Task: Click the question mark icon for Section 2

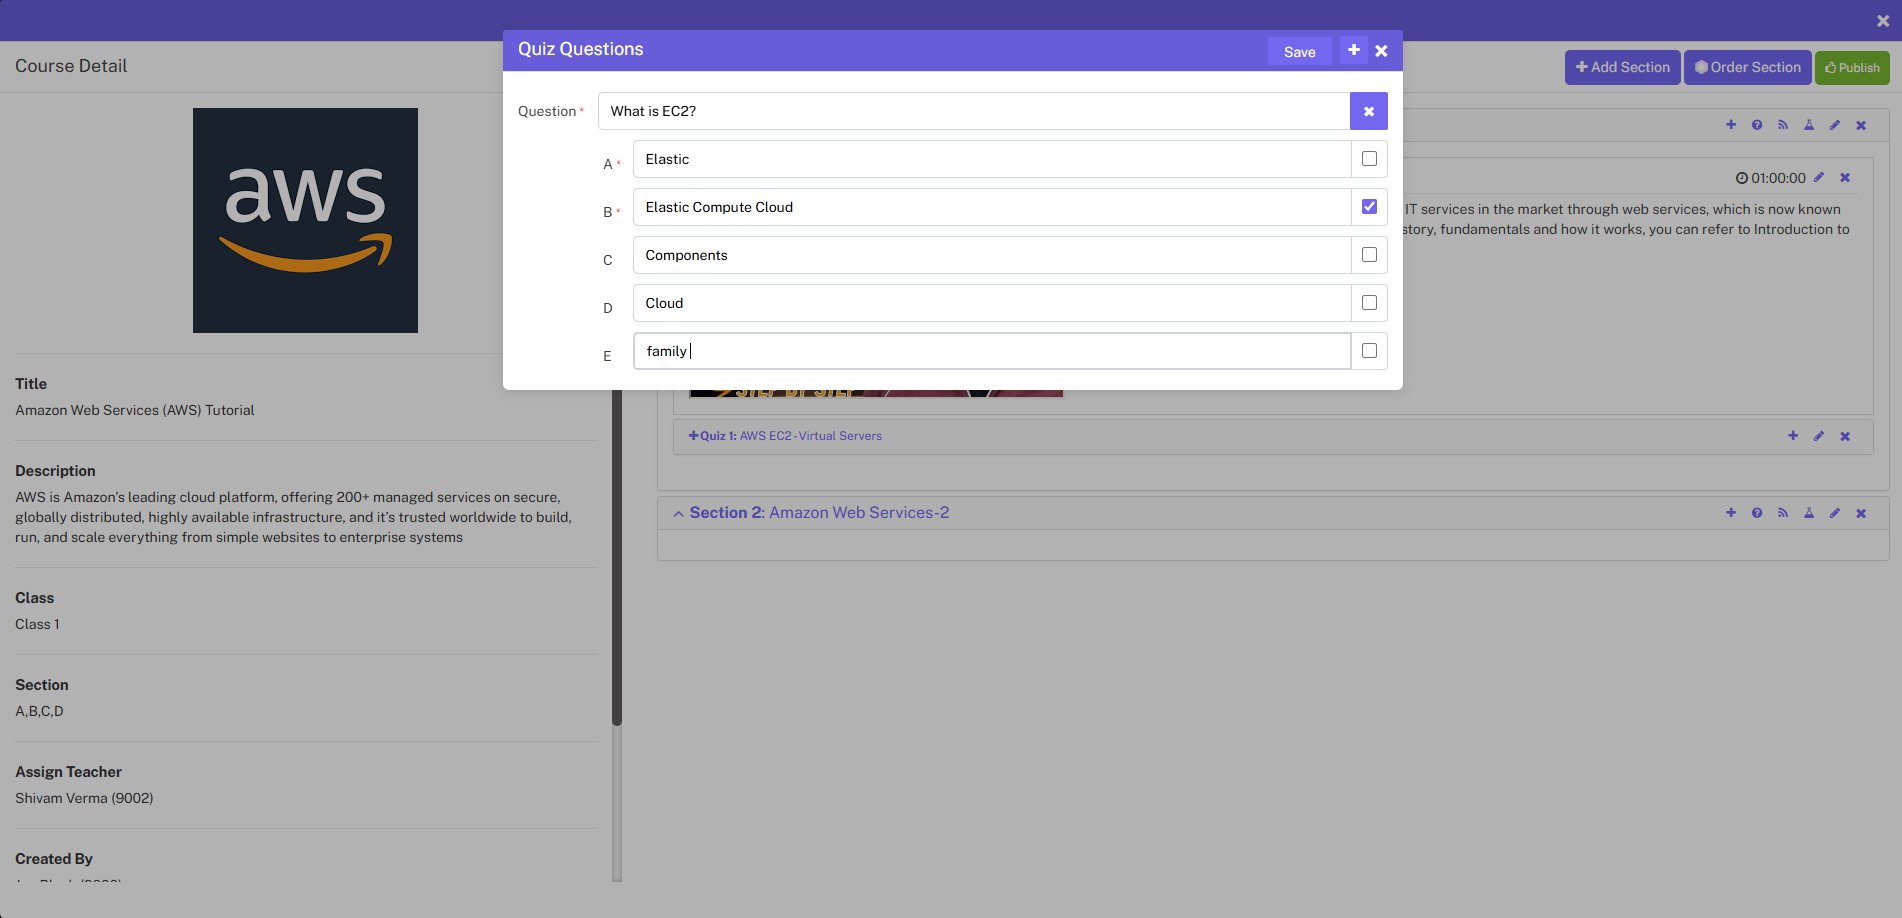Action: tap(1756, 513)
